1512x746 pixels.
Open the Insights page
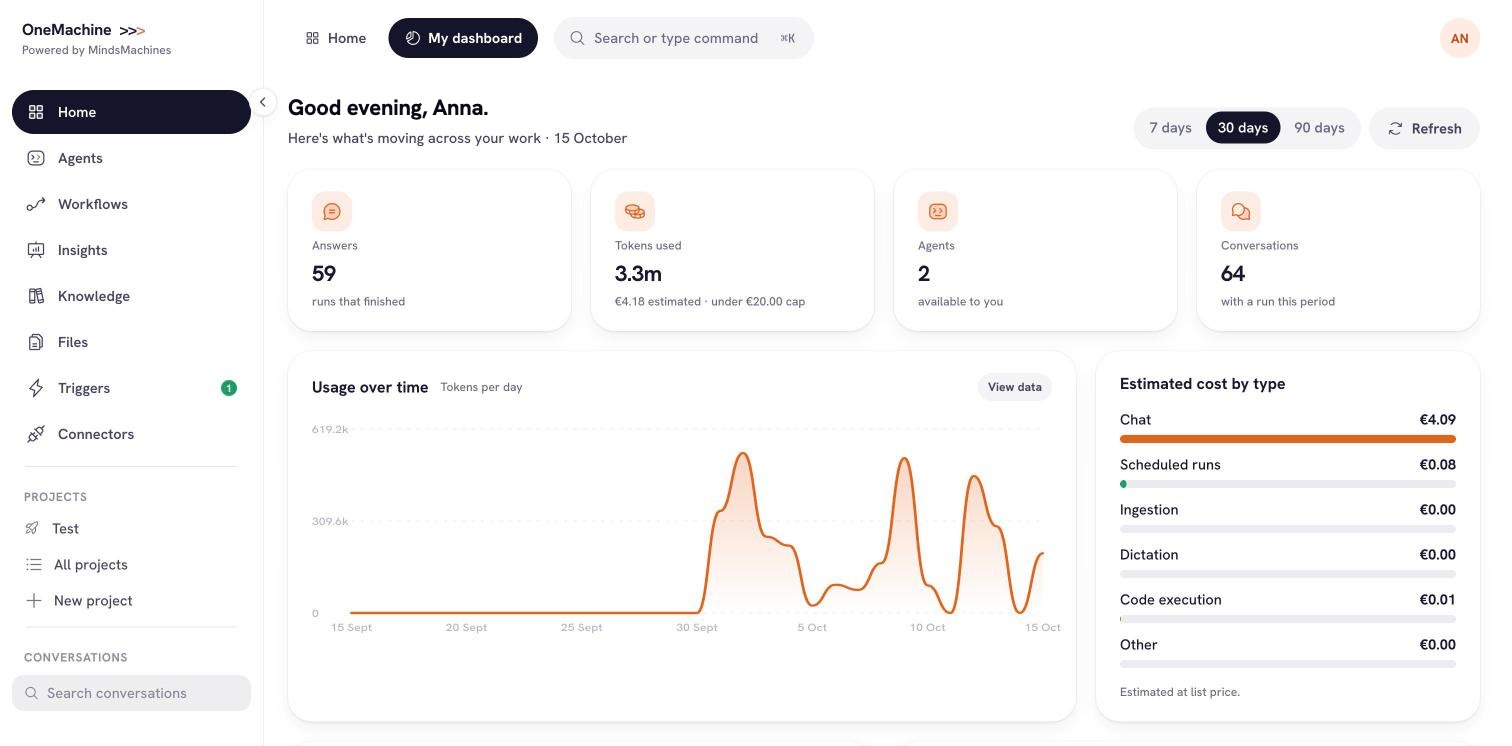131,250
